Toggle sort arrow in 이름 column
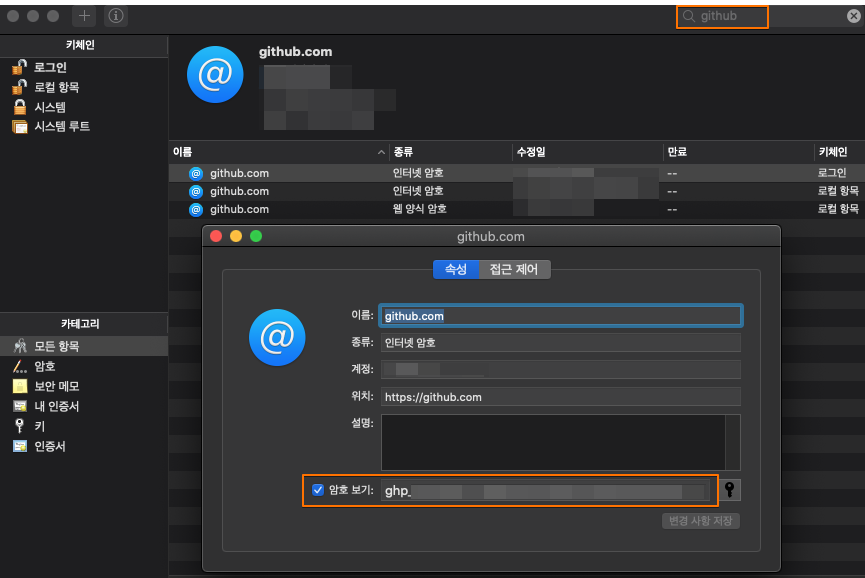The height and width of the screenshot is (578, 865). coord(381,152)
